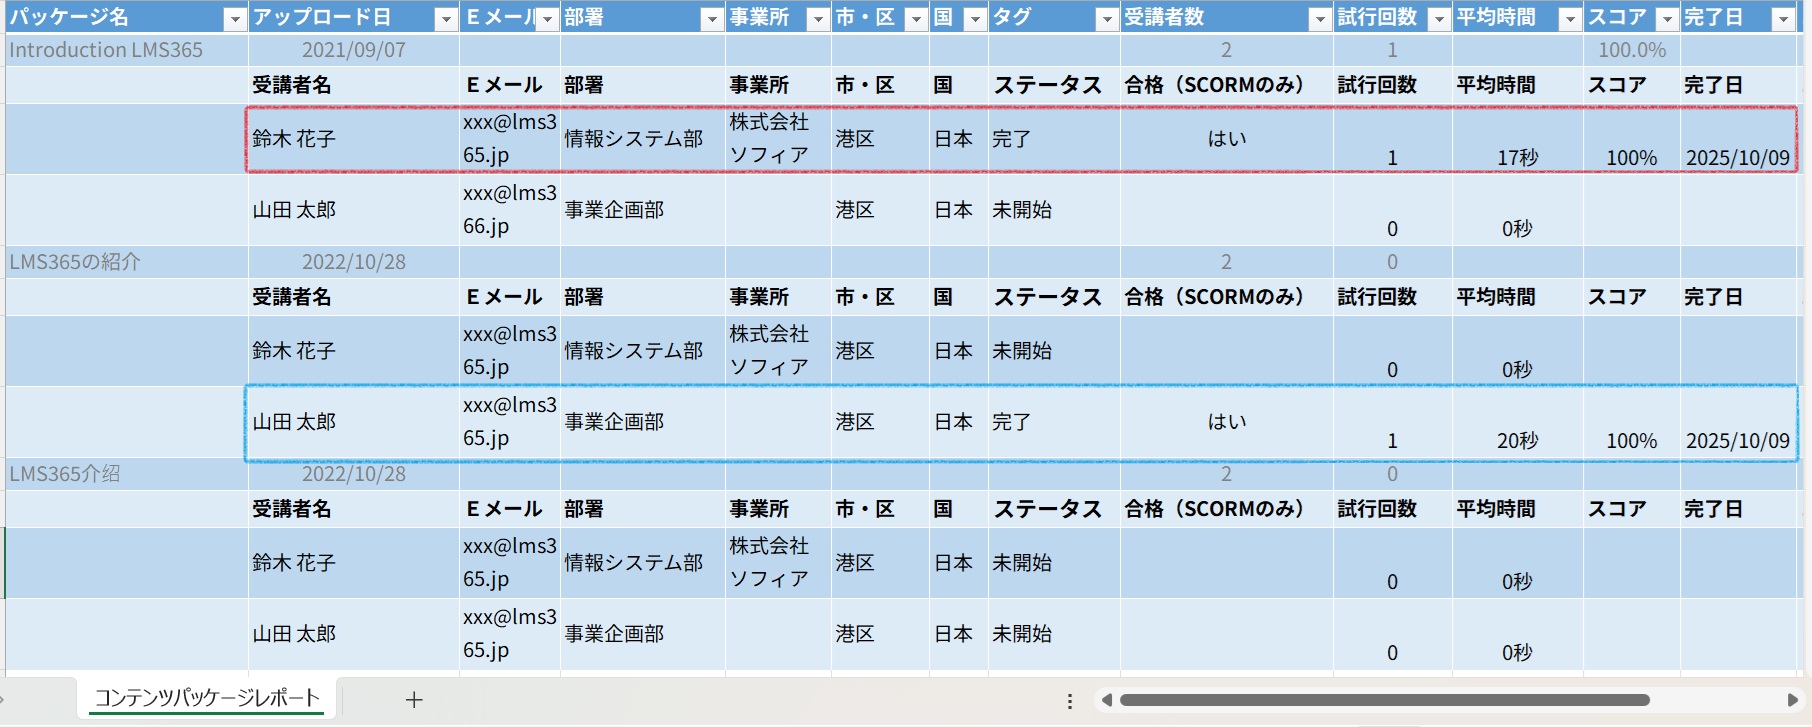Open the パッケージ名 column filter dropdown

coord(235,19)
